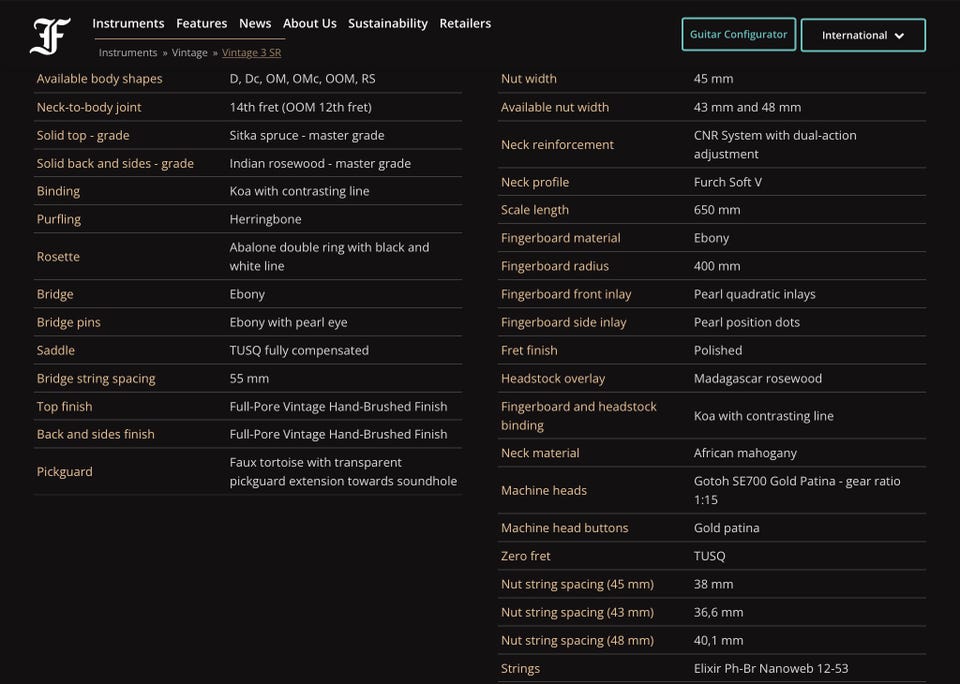
Task: Select 'Abalone double ring' rosette value
Action: [x=329, y=257]
